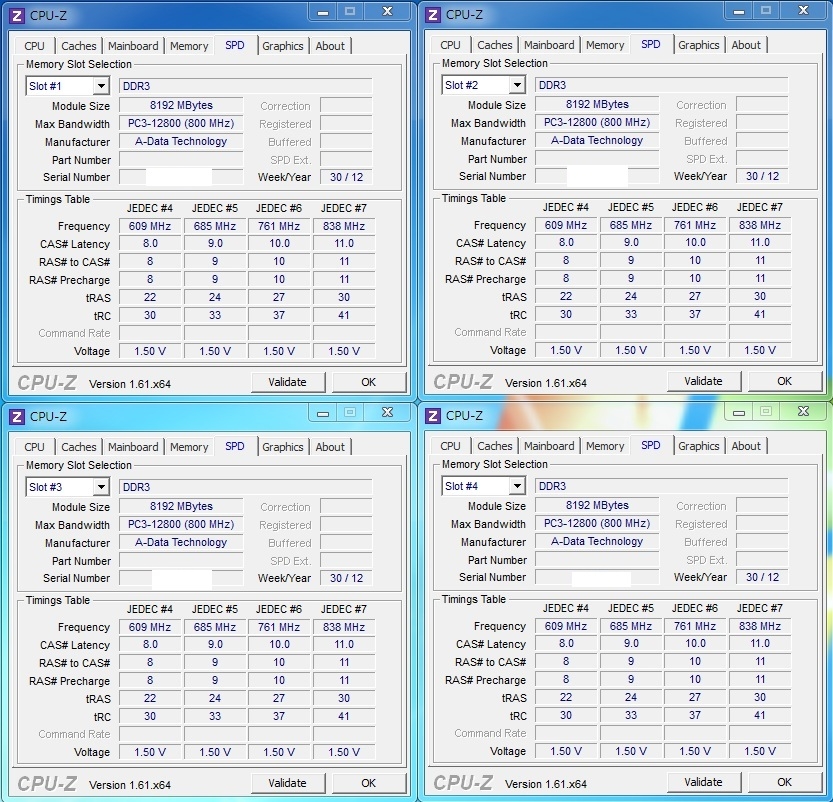Open the Slot #1 memory slot dropdown
The width and height of the screenshot is (833, 802).
coord(100,86)
